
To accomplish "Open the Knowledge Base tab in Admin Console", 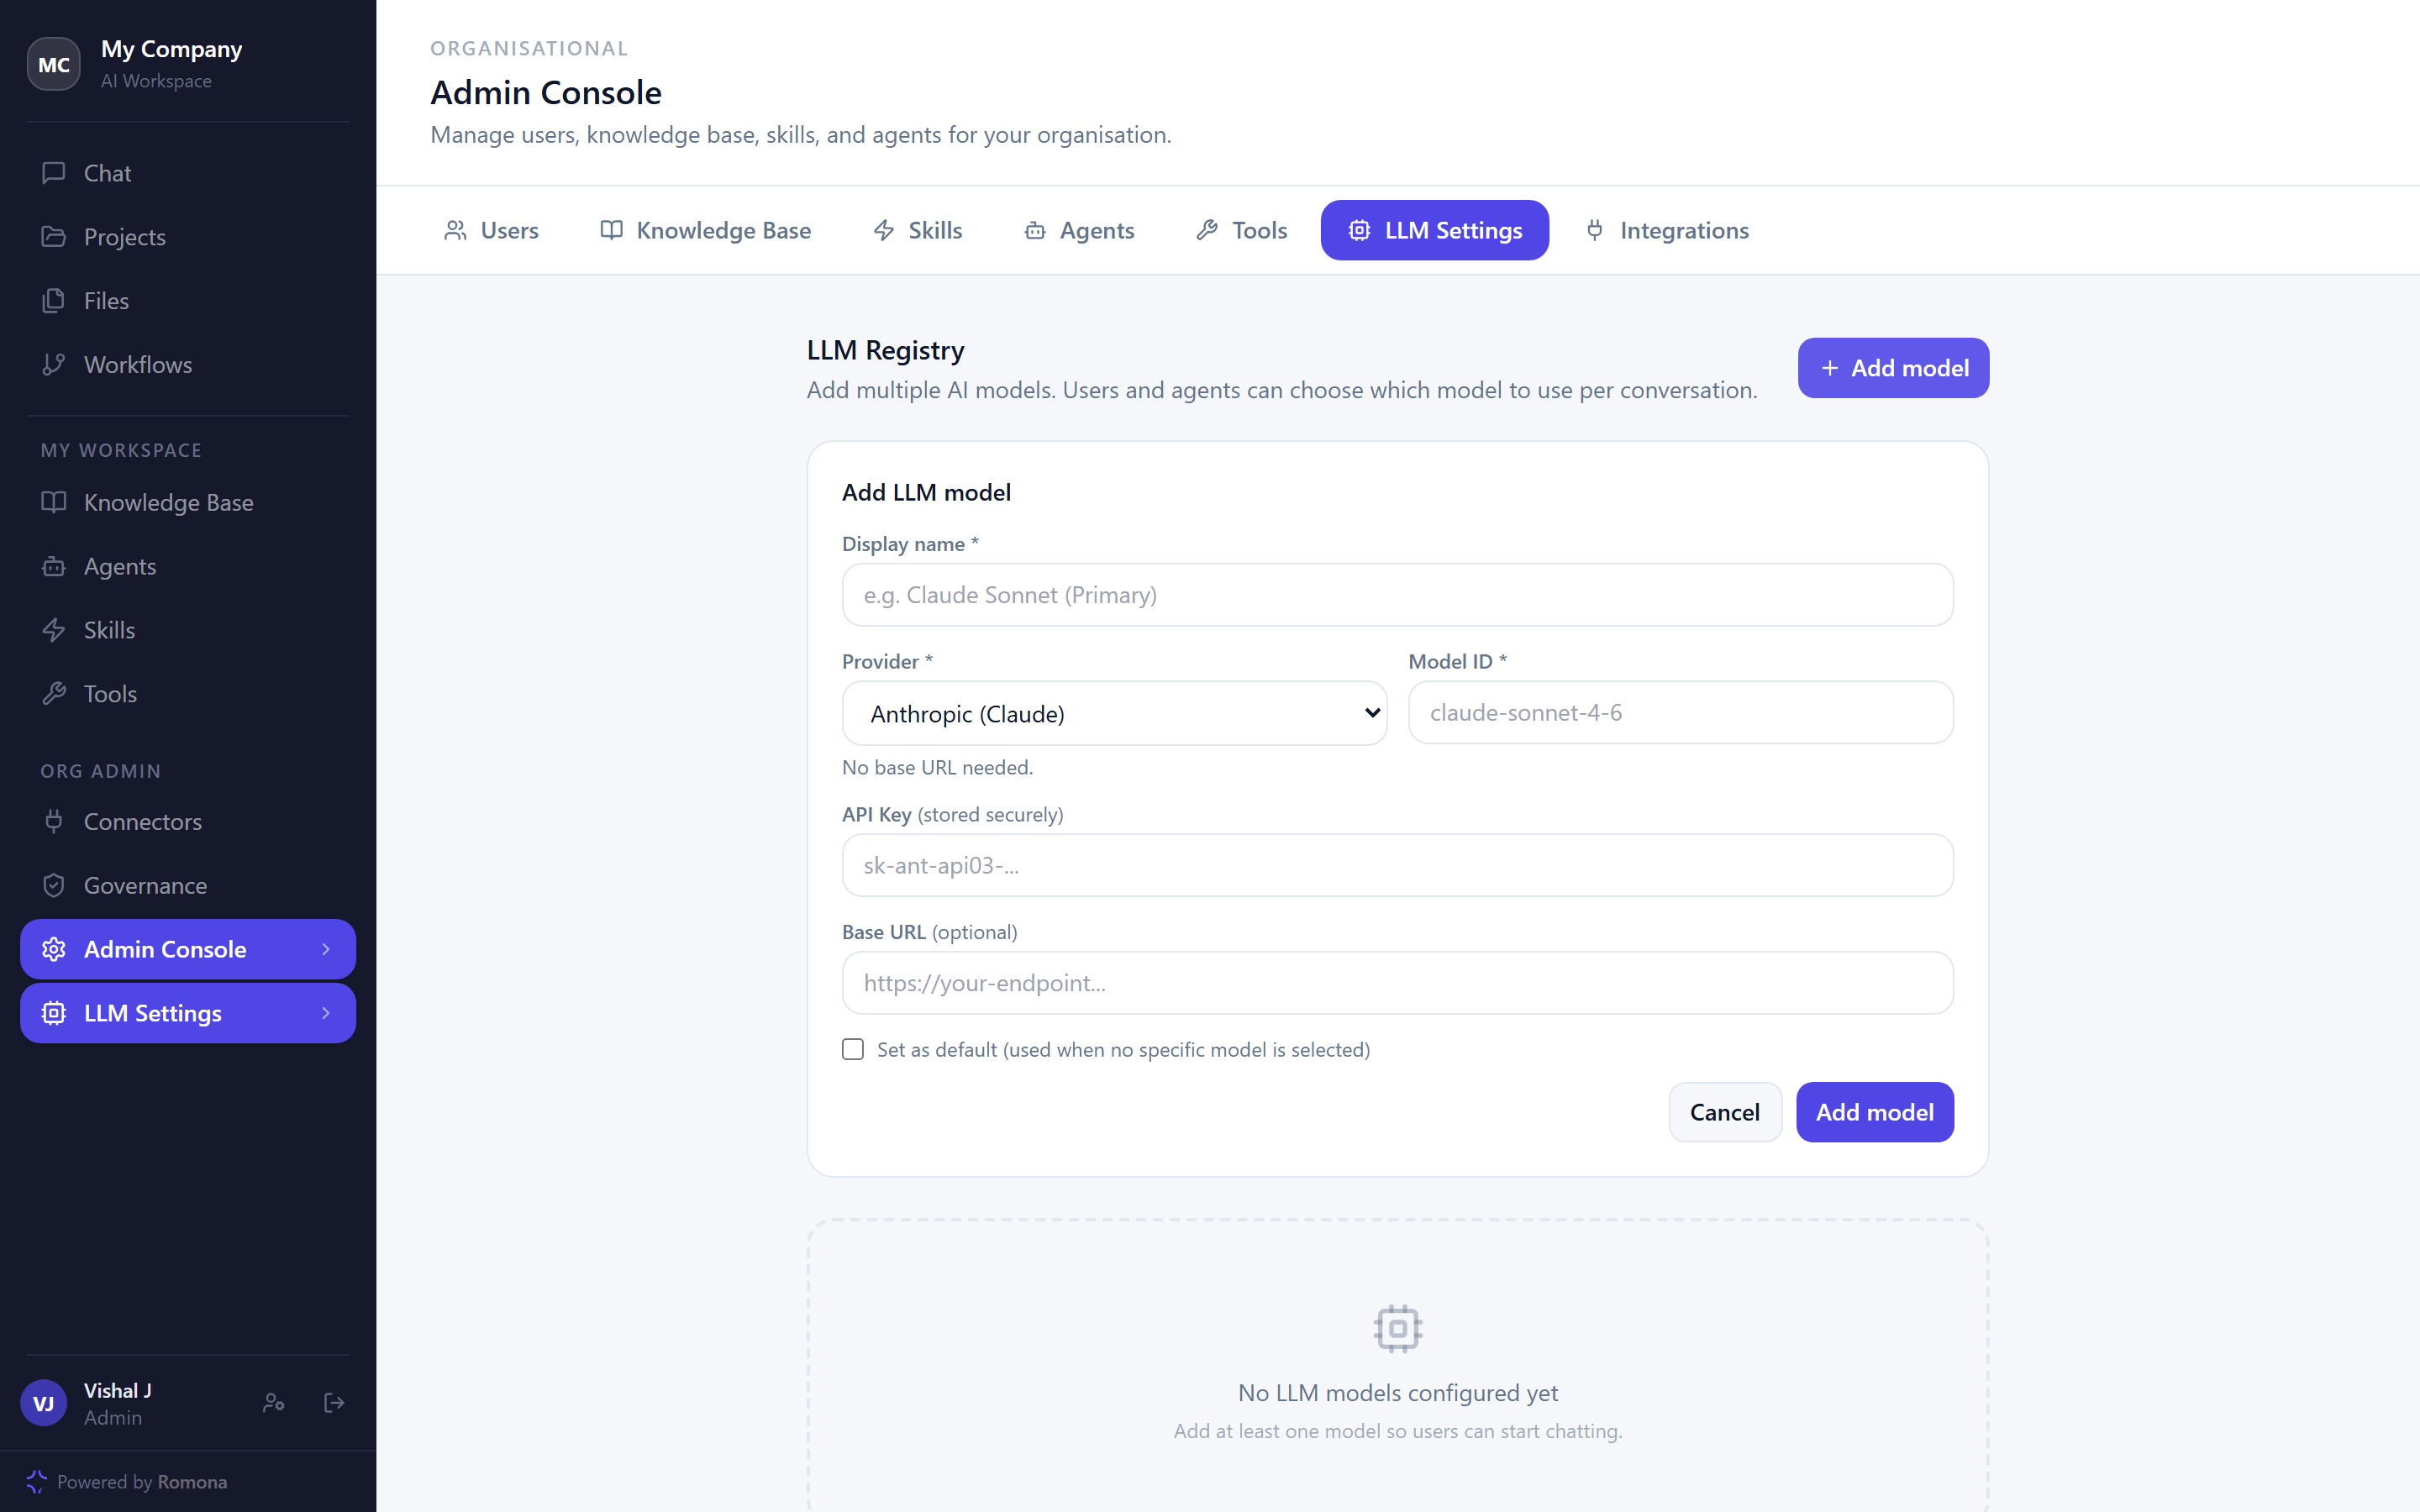I will click(x=706, y=230).
